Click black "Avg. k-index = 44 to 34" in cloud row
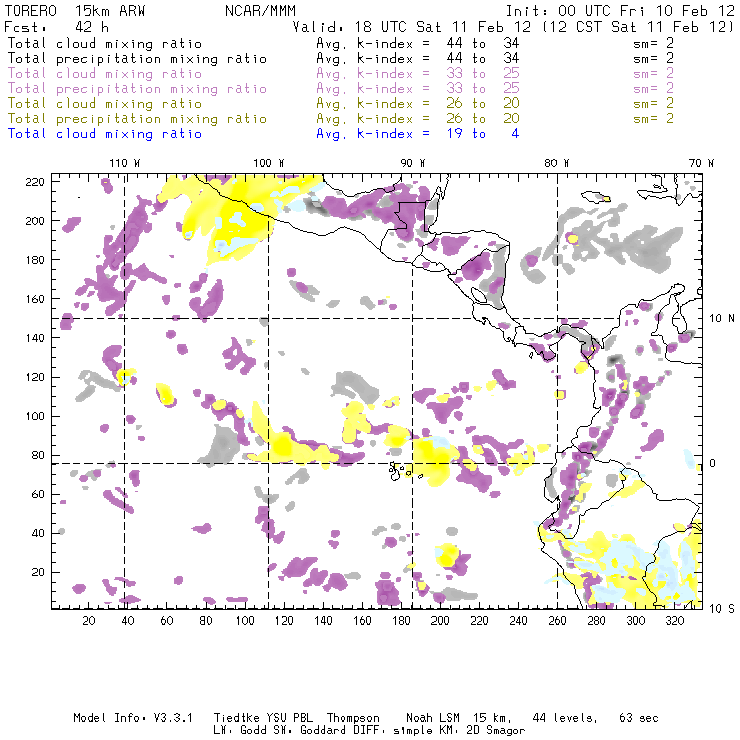The width and height of the screenshot is (740, 740). pos(418,44)
